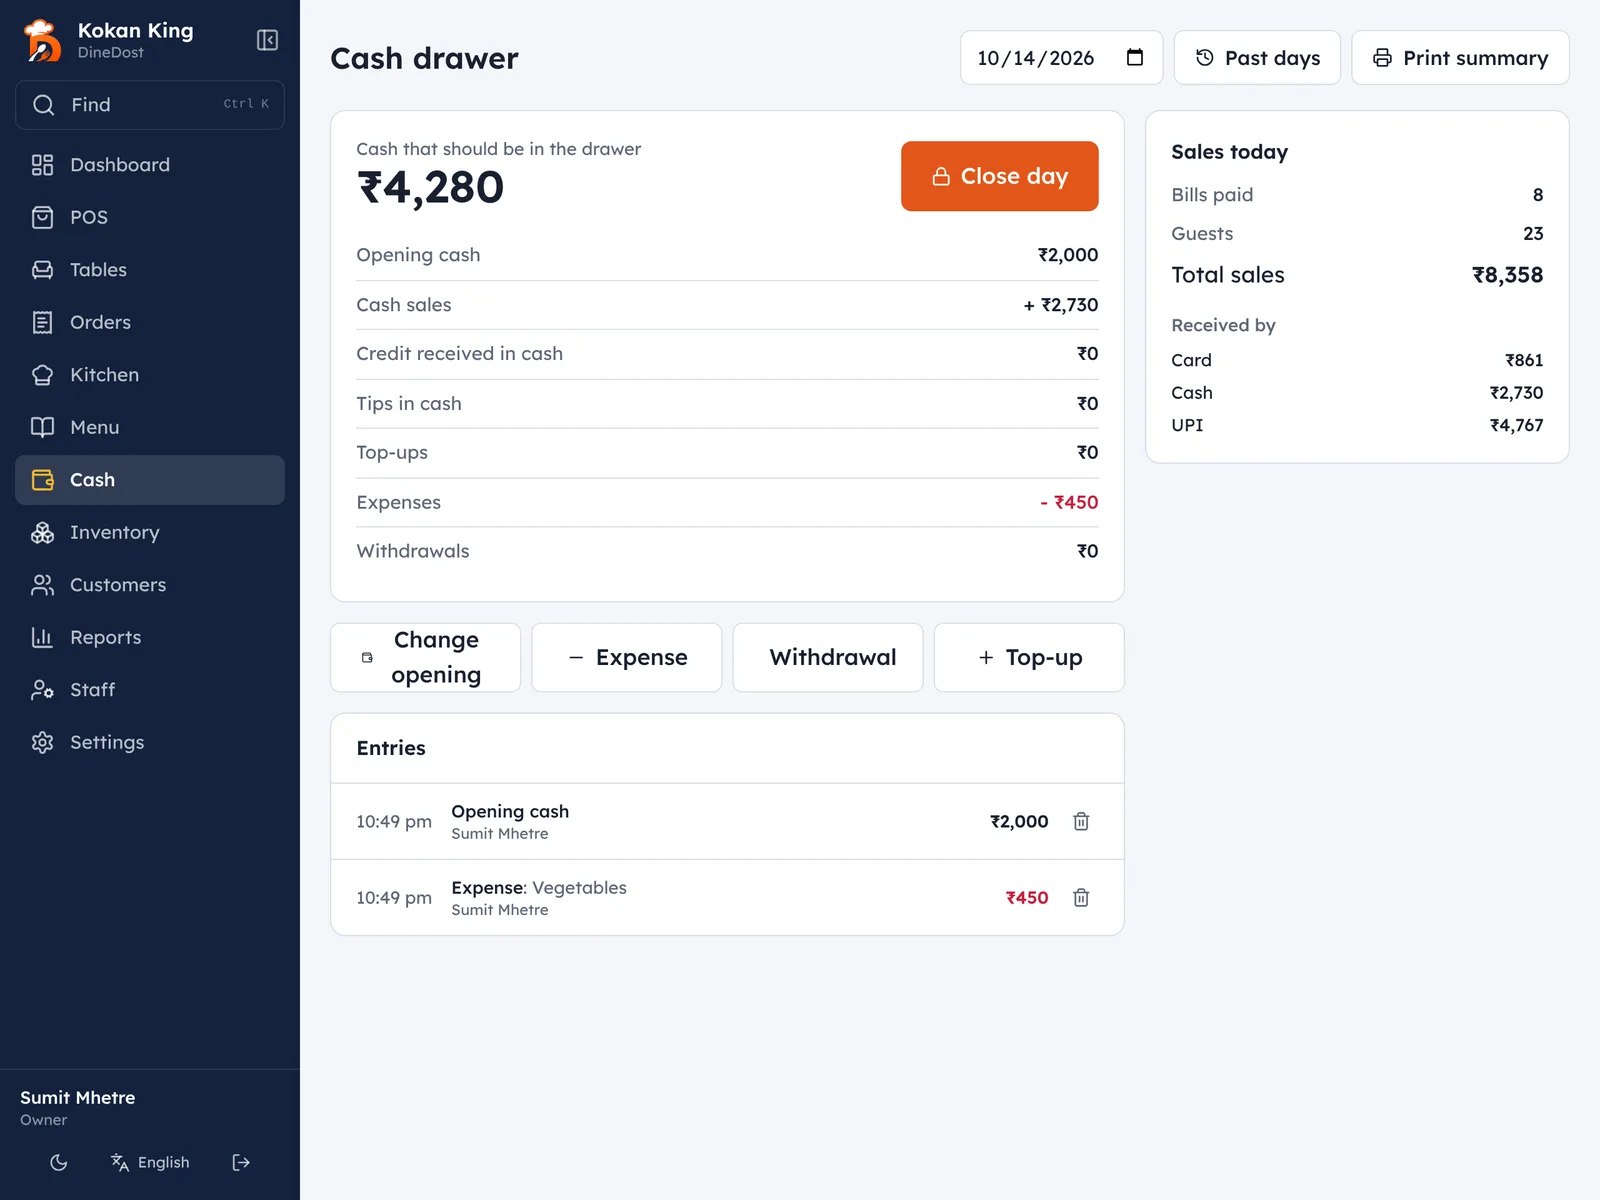1600x1200 pixels.
Task: Collapse the sidebar panel icon
Action: pyautogui.click(x=267, y=40)
